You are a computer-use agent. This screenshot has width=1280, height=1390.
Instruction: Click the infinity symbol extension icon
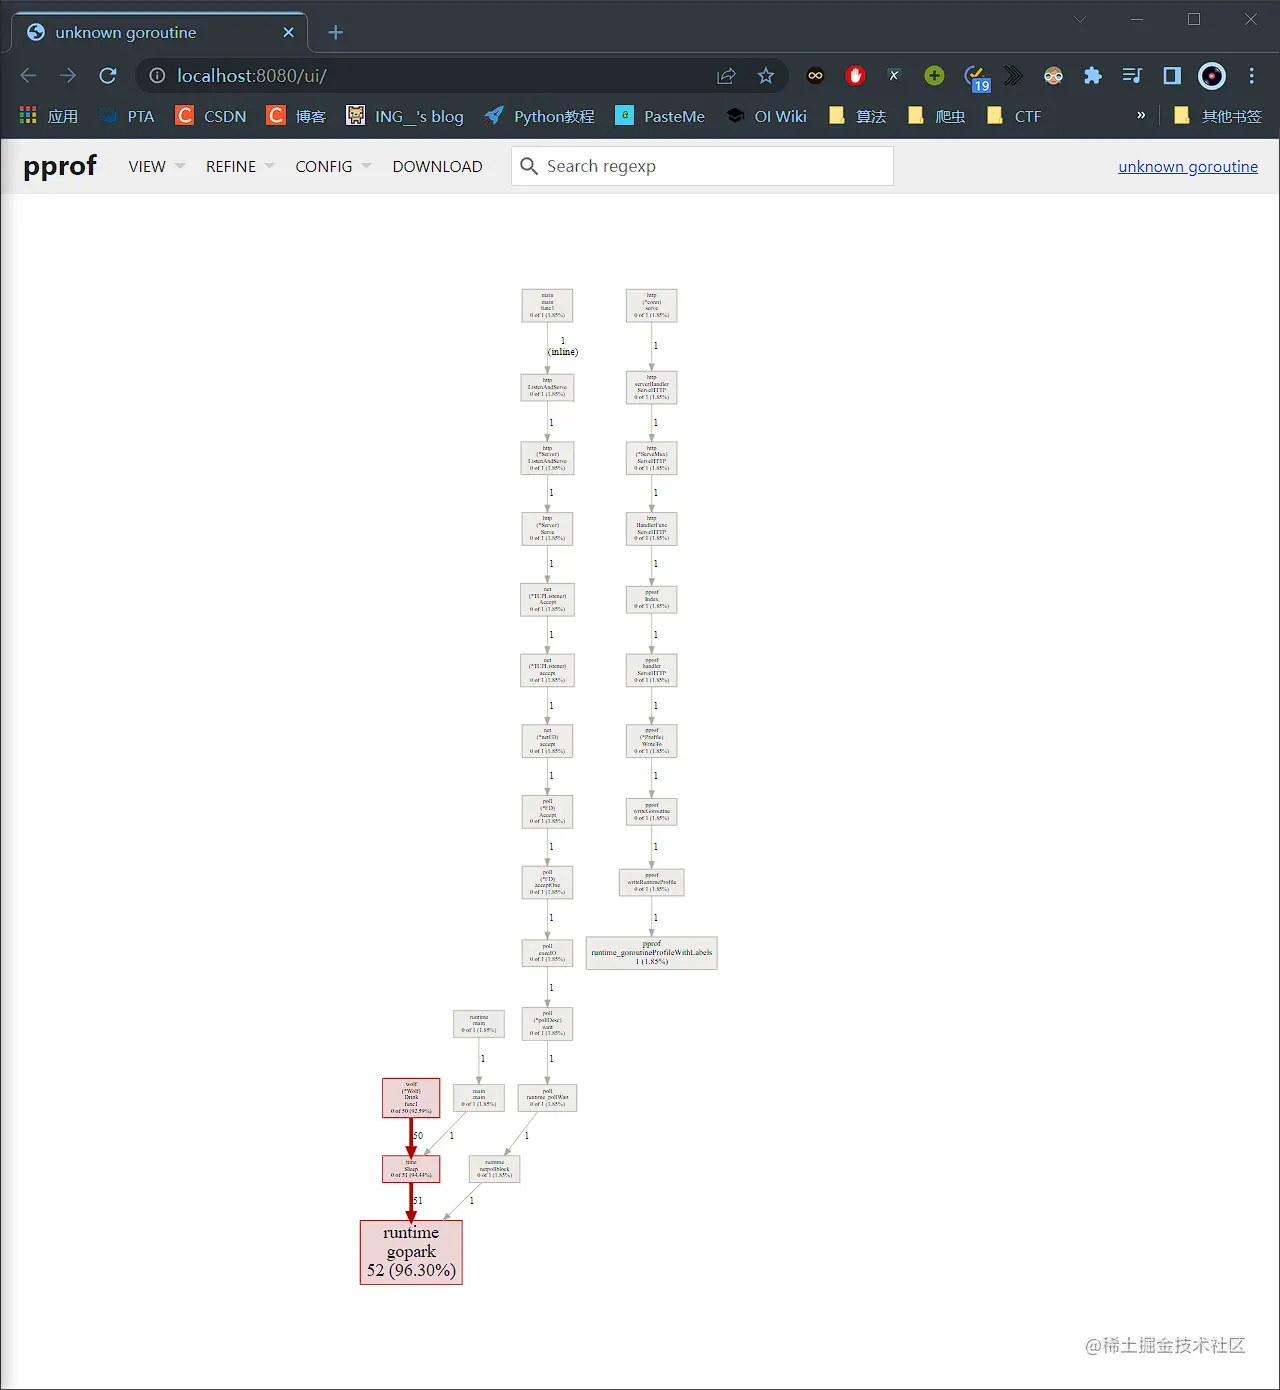pos(815,75)
